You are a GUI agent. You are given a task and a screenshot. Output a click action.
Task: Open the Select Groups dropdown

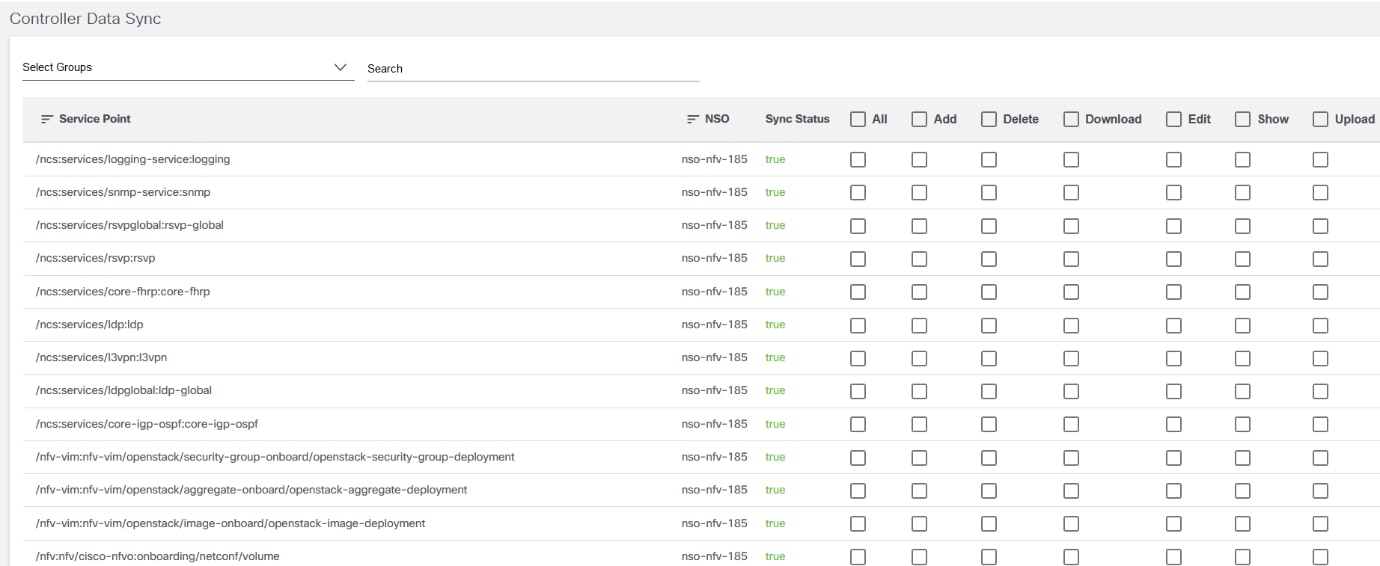point(186,68)
